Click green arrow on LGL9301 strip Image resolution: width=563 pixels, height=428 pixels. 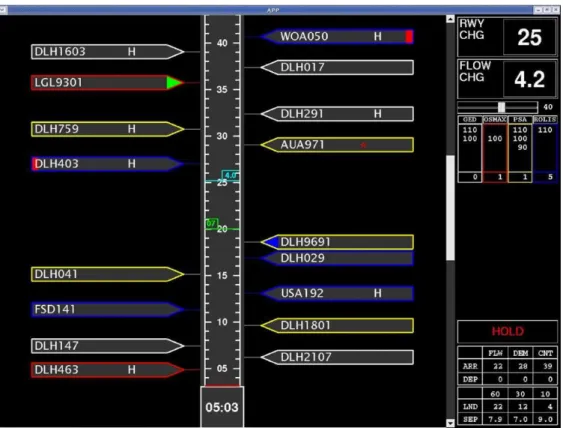click(175, 83)
